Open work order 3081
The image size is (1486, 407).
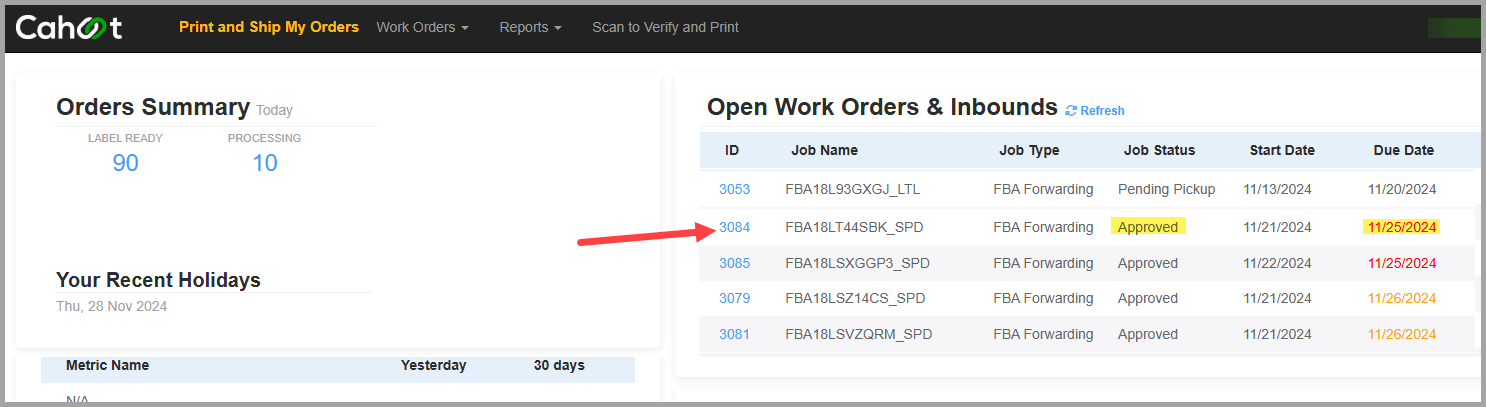click(x=734, y=334)
